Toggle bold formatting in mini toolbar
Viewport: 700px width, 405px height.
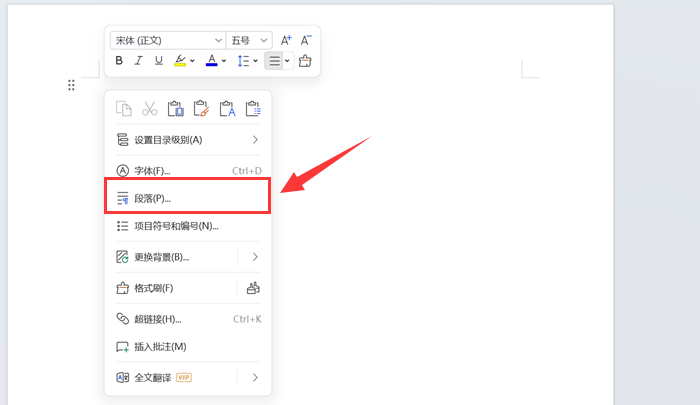click(x=119, y=61)
